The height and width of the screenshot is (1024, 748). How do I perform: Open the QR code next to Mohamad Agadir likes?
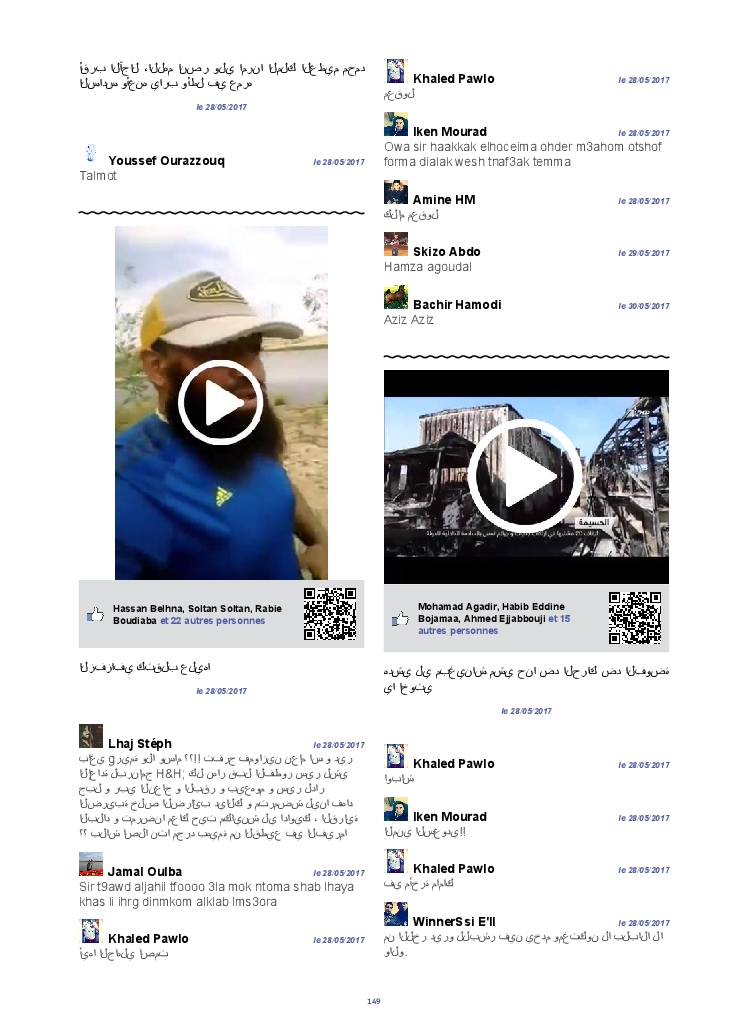(x=634, y=618)
